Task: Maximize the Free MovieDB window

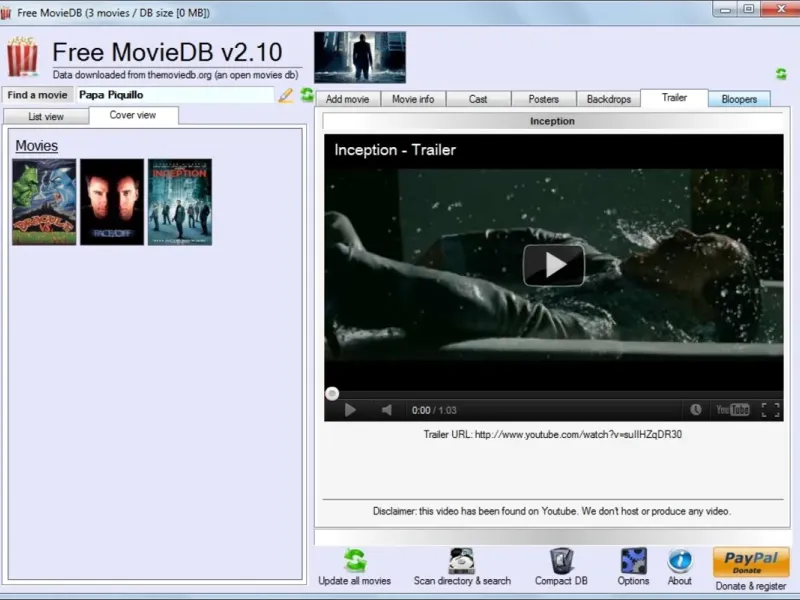Action: (x=748, y=9)
